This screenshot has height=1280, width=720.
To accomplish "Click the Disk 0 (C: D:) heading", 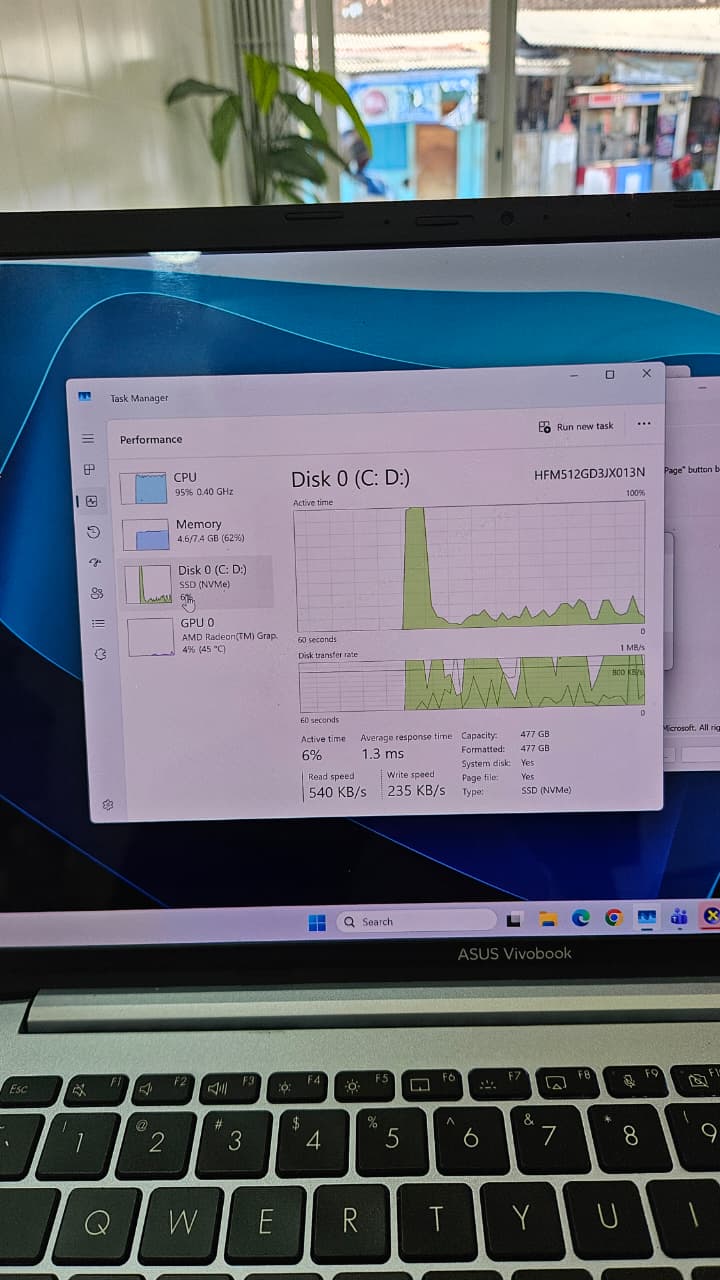I will (x=350, y=479).
